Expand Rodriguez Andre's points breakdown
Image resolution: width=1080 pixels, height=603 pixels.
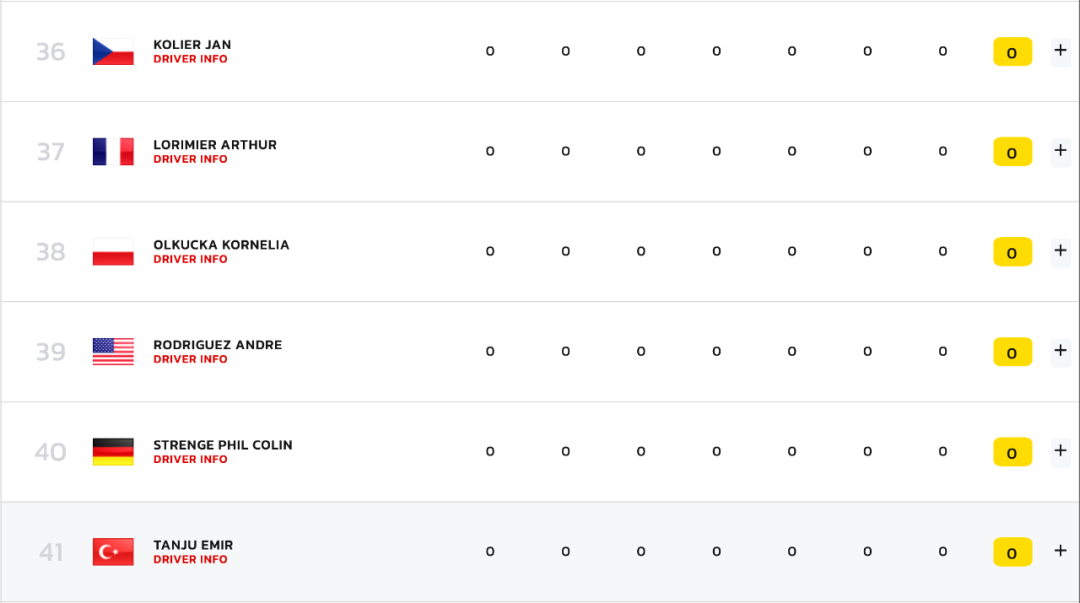(1060, 351)
